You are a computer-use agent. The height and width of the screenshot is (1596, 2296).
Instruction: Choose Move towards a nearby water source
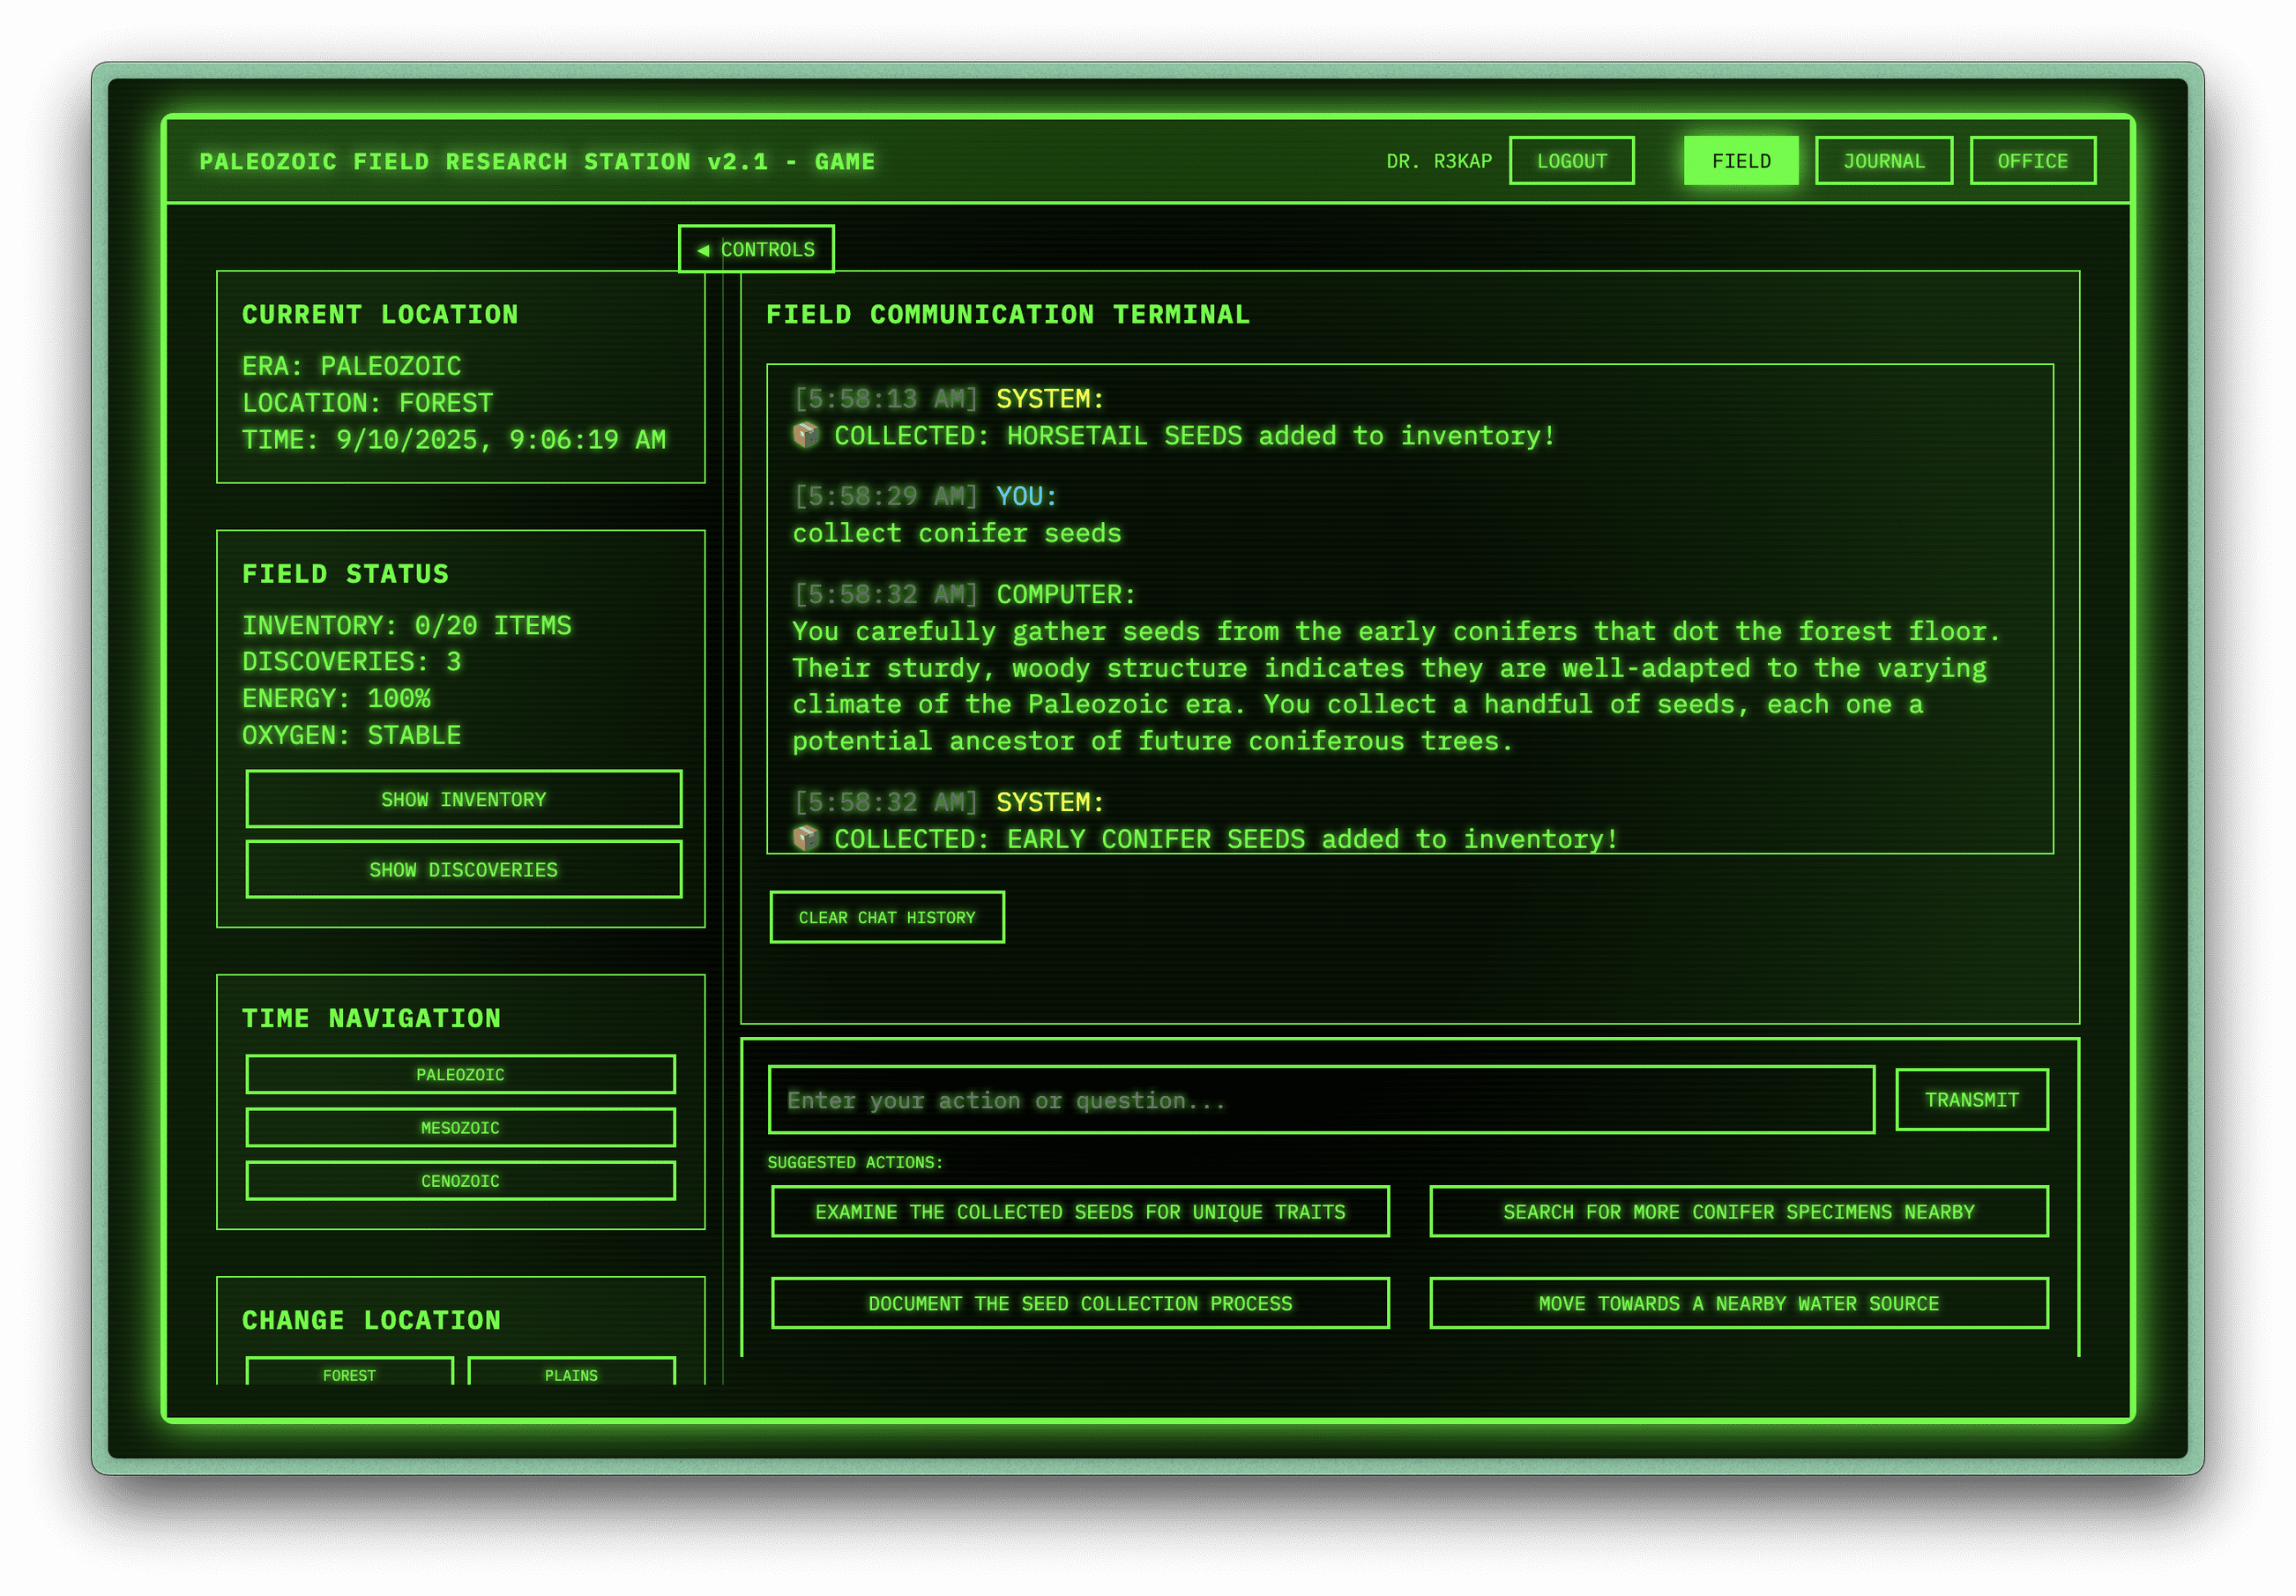click(1738, 1303)
